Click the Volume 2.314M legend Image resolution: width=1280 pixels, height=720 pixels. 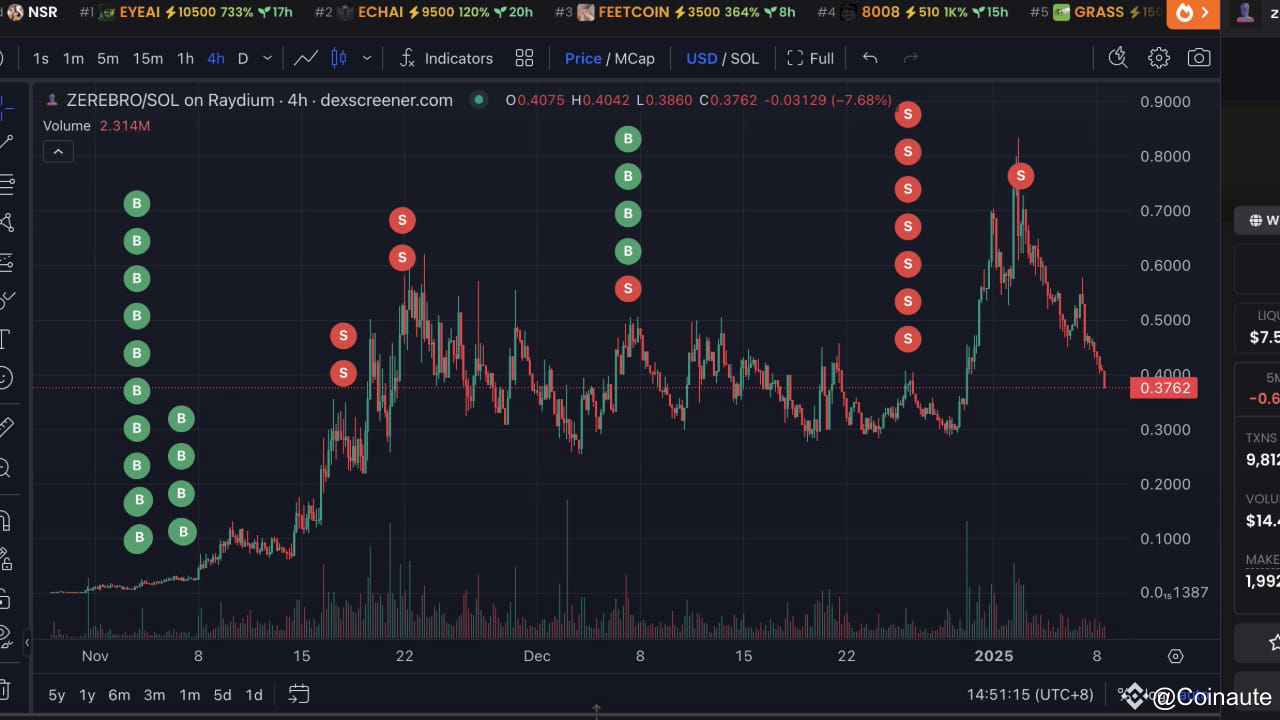click(x=96, y=126)
